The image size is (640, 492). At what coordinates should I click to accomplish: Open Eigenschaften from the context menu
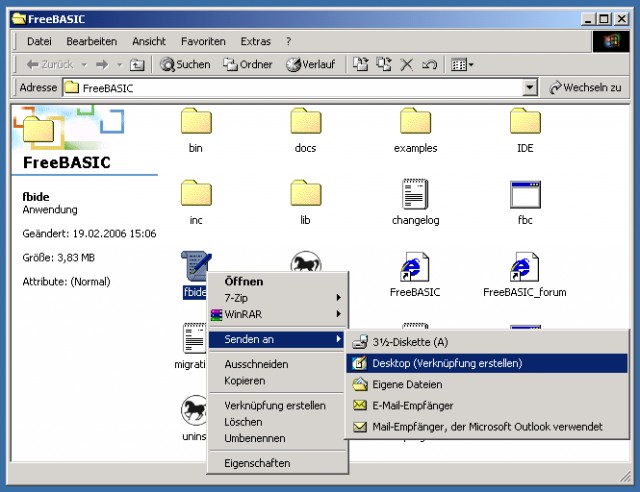[x=278, y=463]
